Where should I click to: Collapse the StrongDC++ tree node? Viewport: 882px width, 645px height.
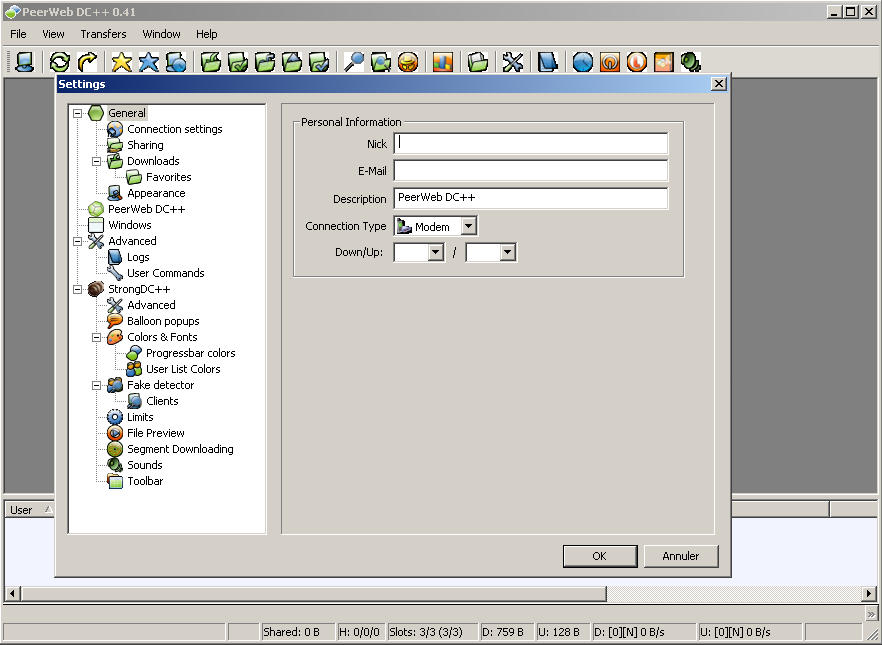click(x=78, y=290)
